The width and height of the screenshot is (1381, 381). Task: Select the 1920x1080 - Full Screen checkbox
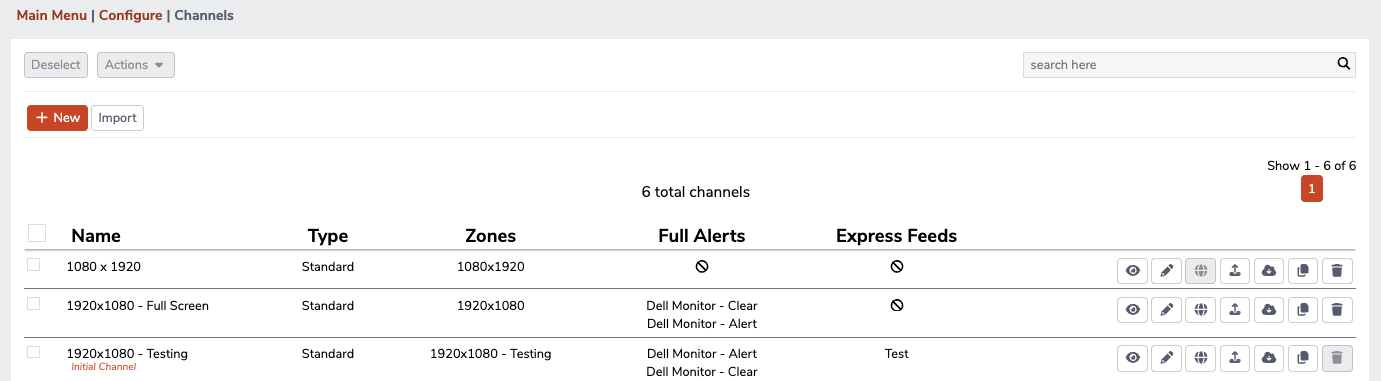pyautogui.click(x=33, y=304)
